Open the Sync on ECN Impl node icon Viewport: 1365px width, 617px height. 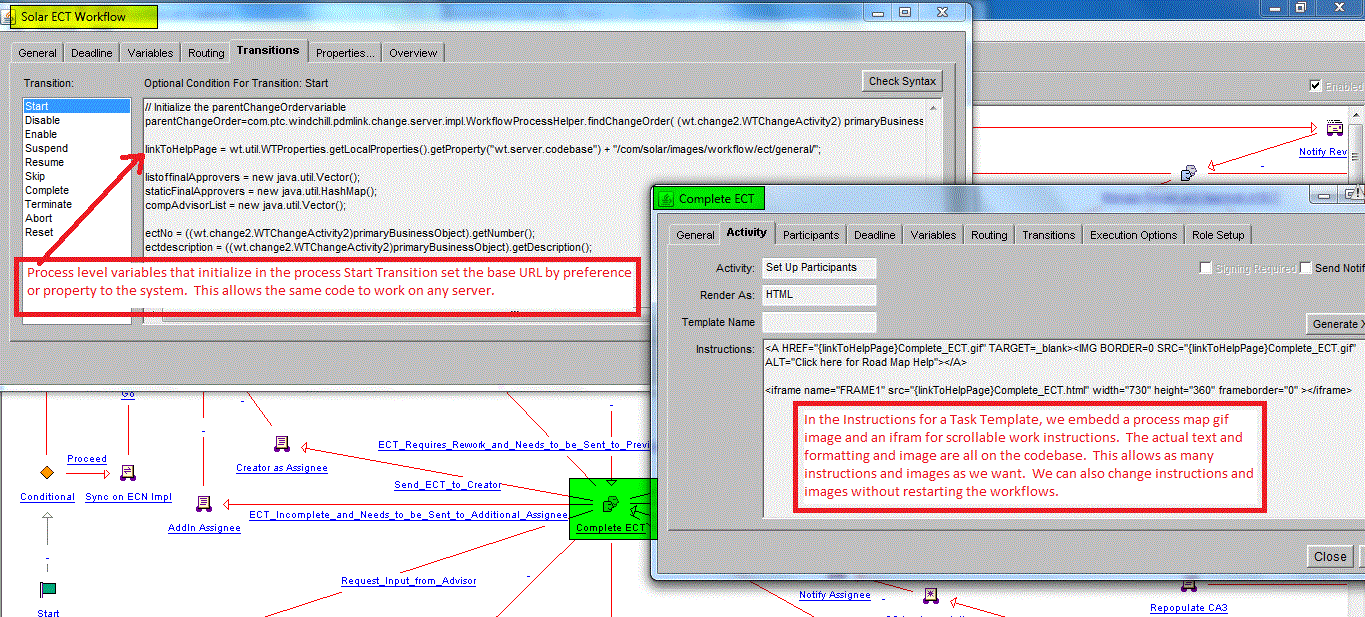pos(127,471)
